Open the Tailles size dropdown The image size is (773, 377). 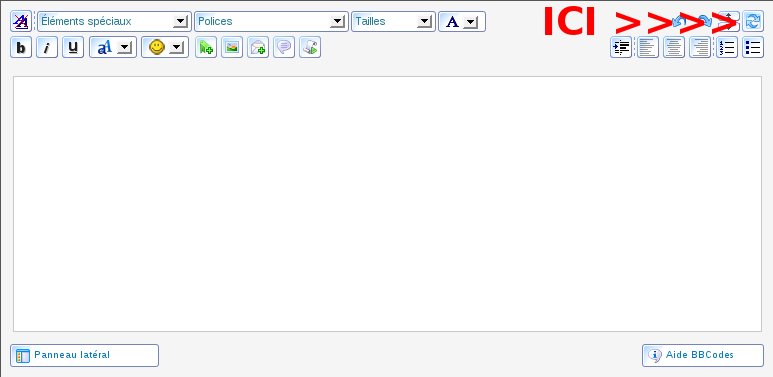[393, 22]
